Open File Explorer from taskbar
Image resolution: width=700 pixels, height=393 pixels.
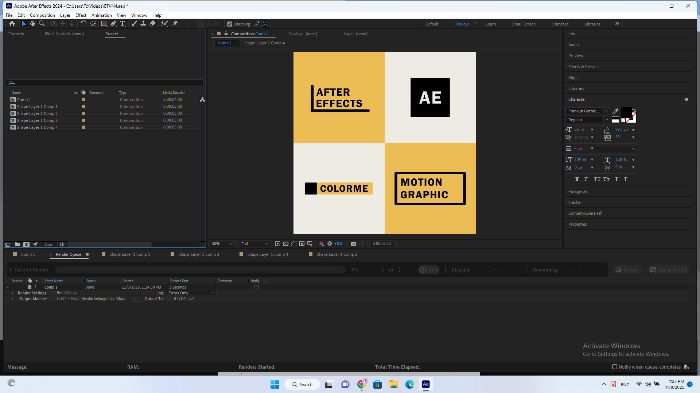coord(393,384)
